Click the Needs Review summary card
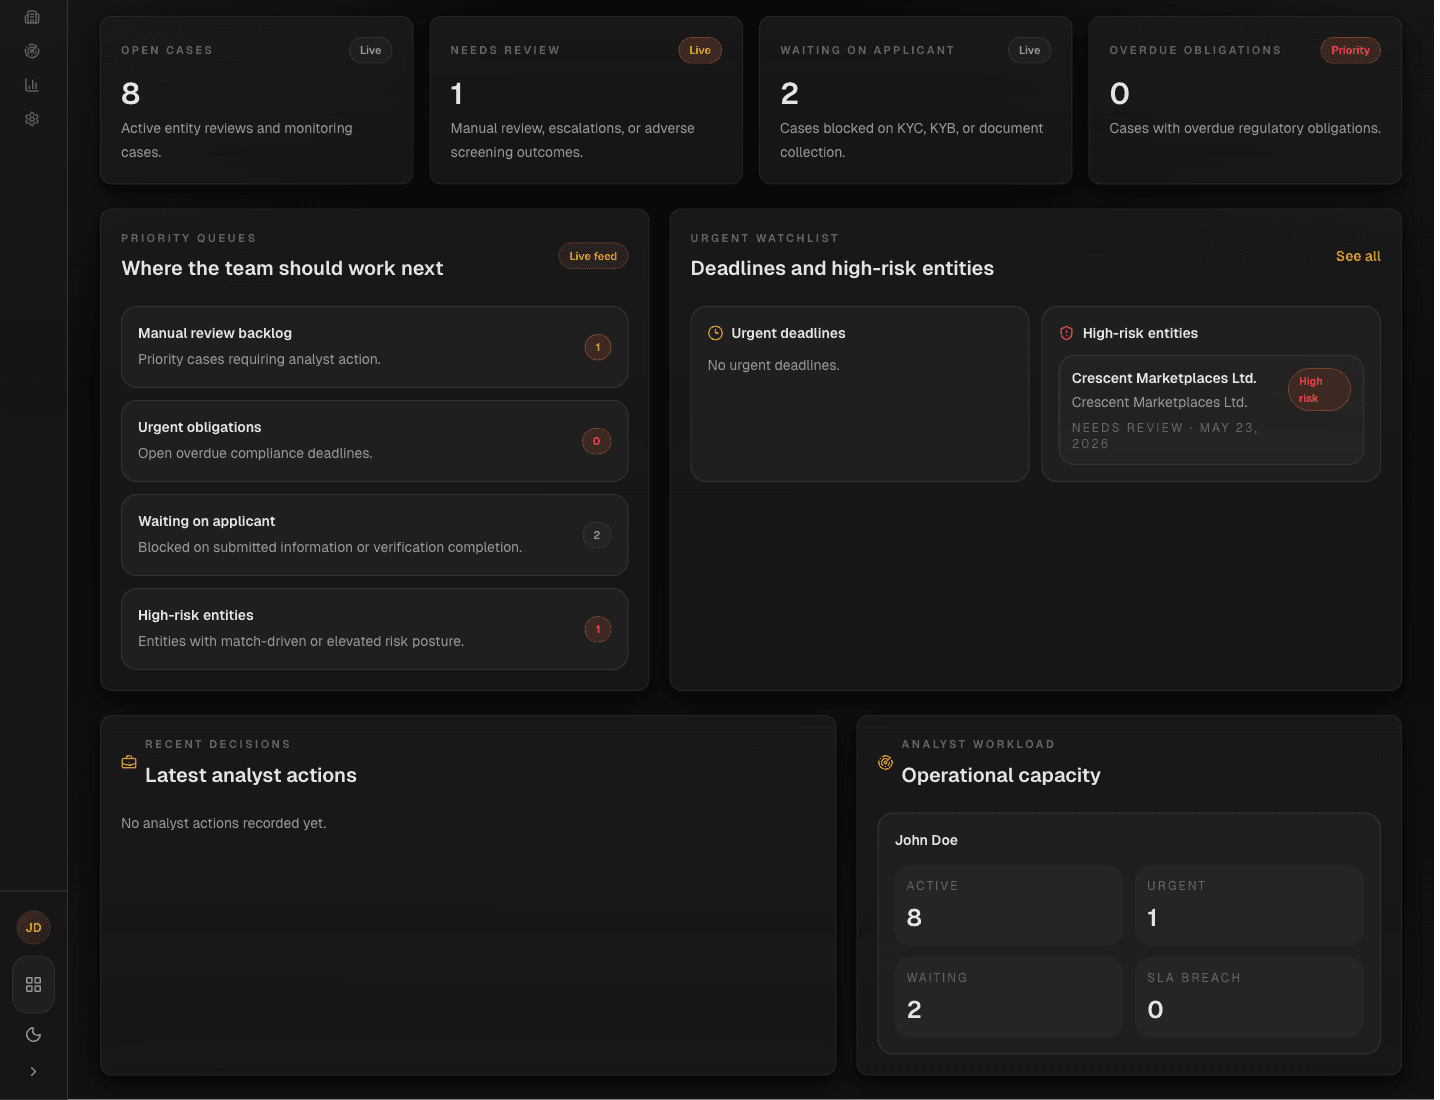This screenshot has width=1440, height=1100. point(586,100)
